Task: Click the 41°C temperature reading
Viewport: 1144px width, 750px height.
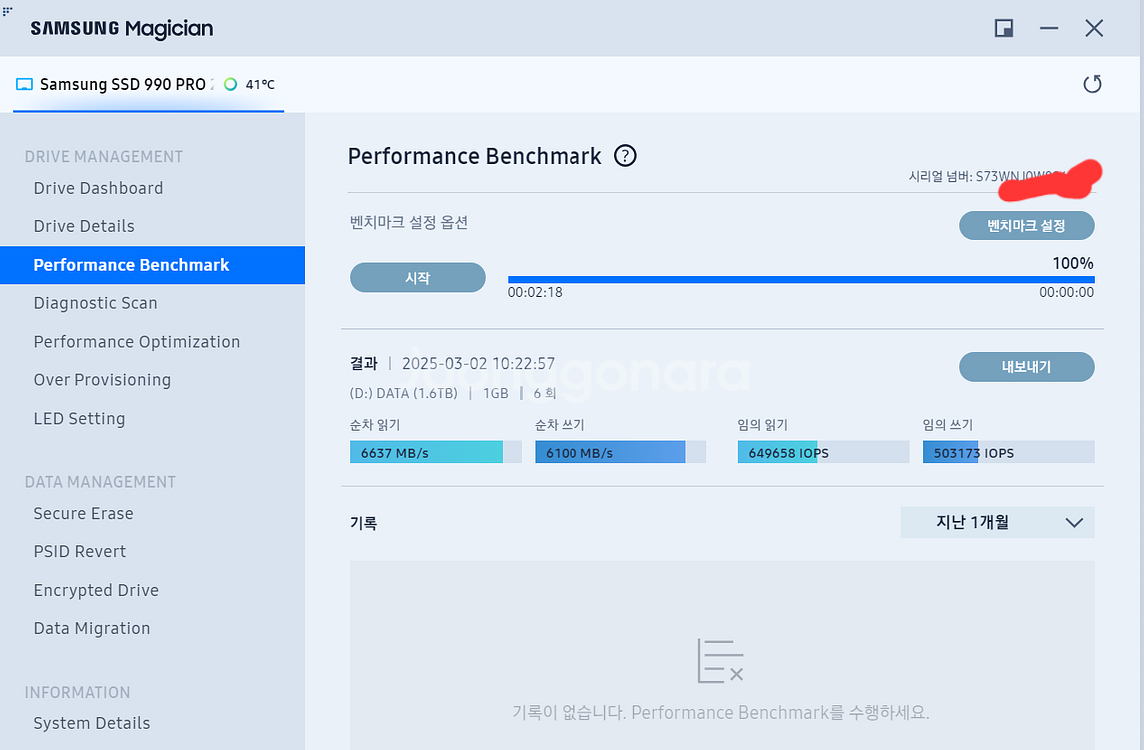Action: pyautogui.click(x=260, y=85)
